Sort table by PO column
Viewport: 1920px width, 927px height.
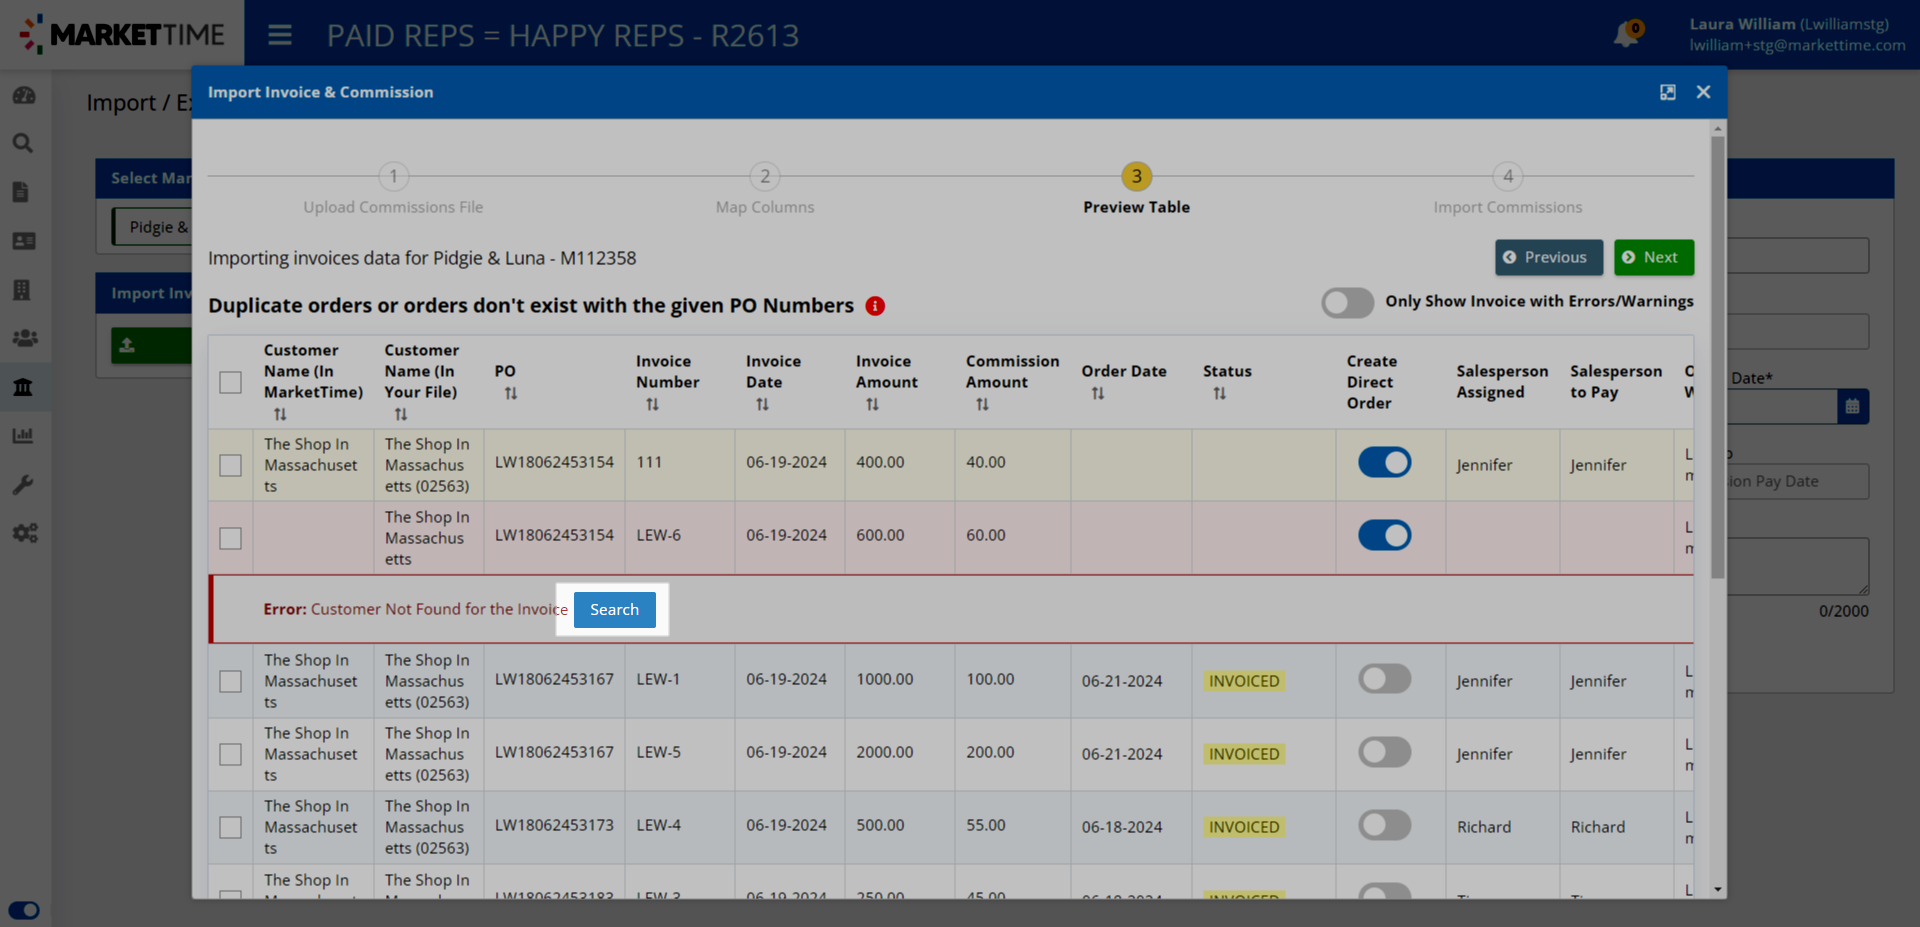(x=511, y=394)
